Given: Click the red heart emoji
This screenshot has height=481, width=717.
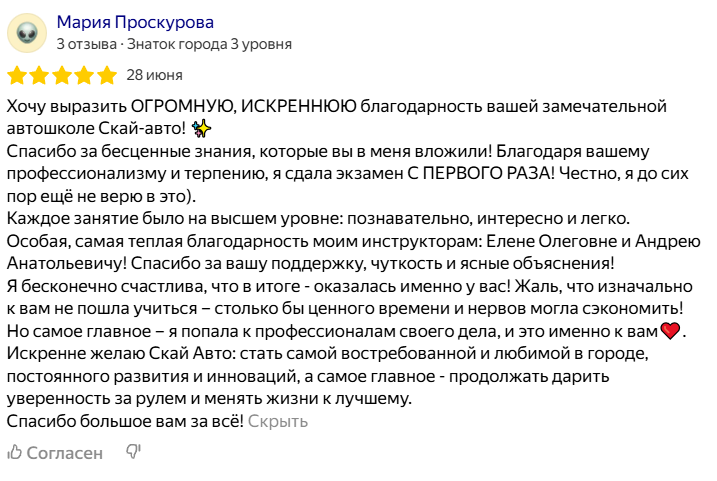Looking at the screenshot, I should tap(669, 332).
